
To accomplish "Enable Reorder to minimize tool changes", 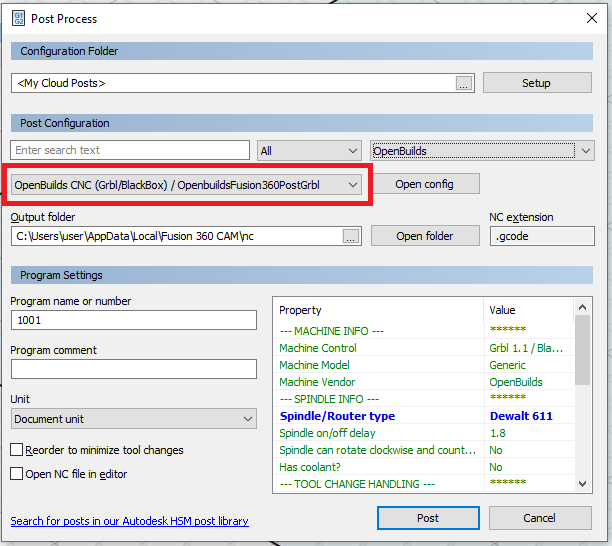I will click(x=16, y=450).
